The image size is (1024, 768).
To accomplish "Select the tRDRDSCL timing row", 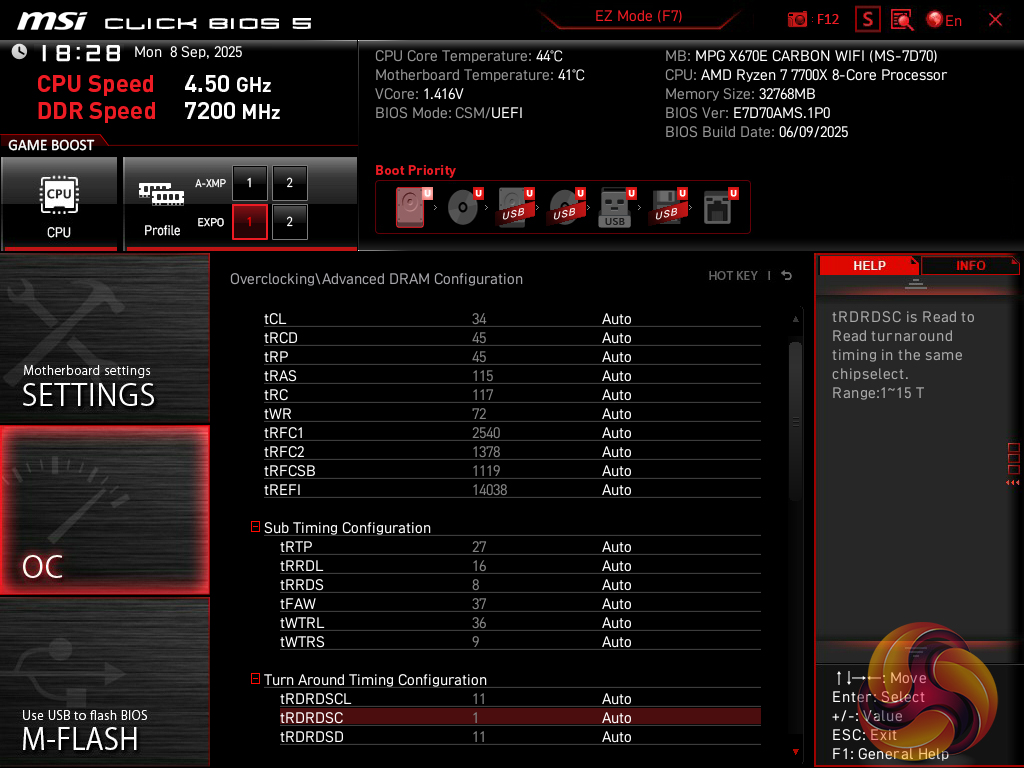I will click(520, 699).
